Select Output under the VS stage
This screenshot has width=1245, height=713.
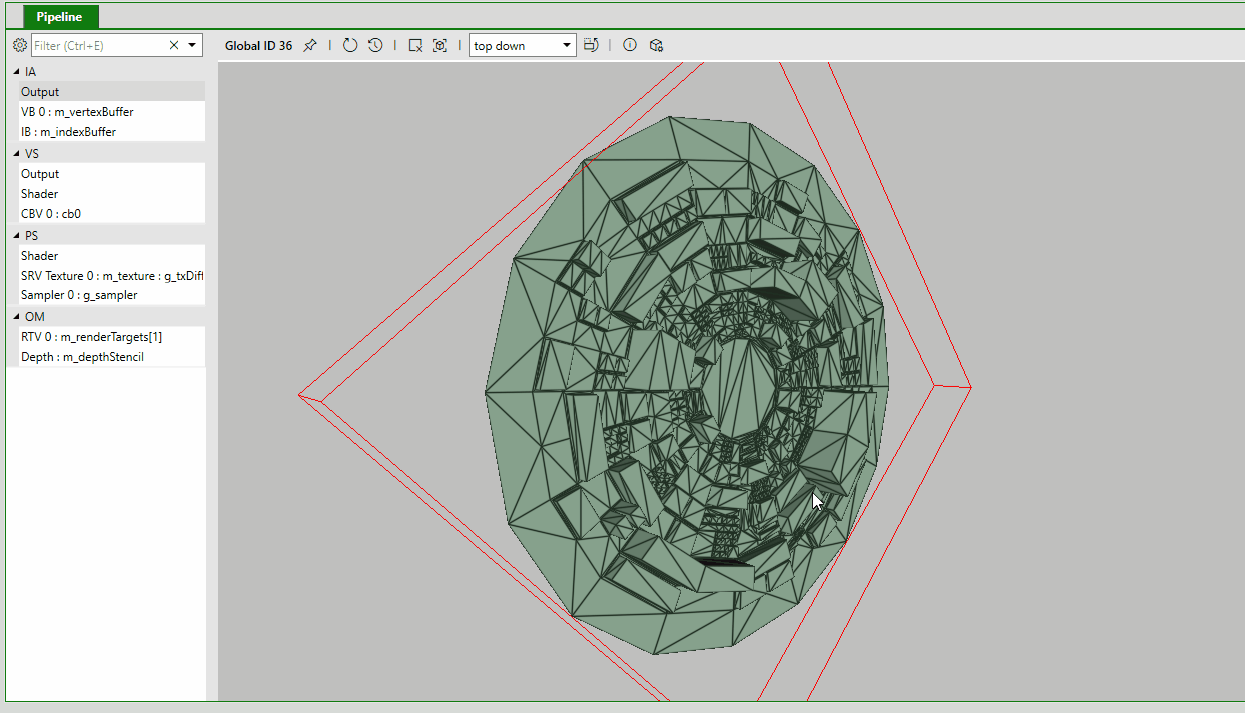click(x=111, y=174)
